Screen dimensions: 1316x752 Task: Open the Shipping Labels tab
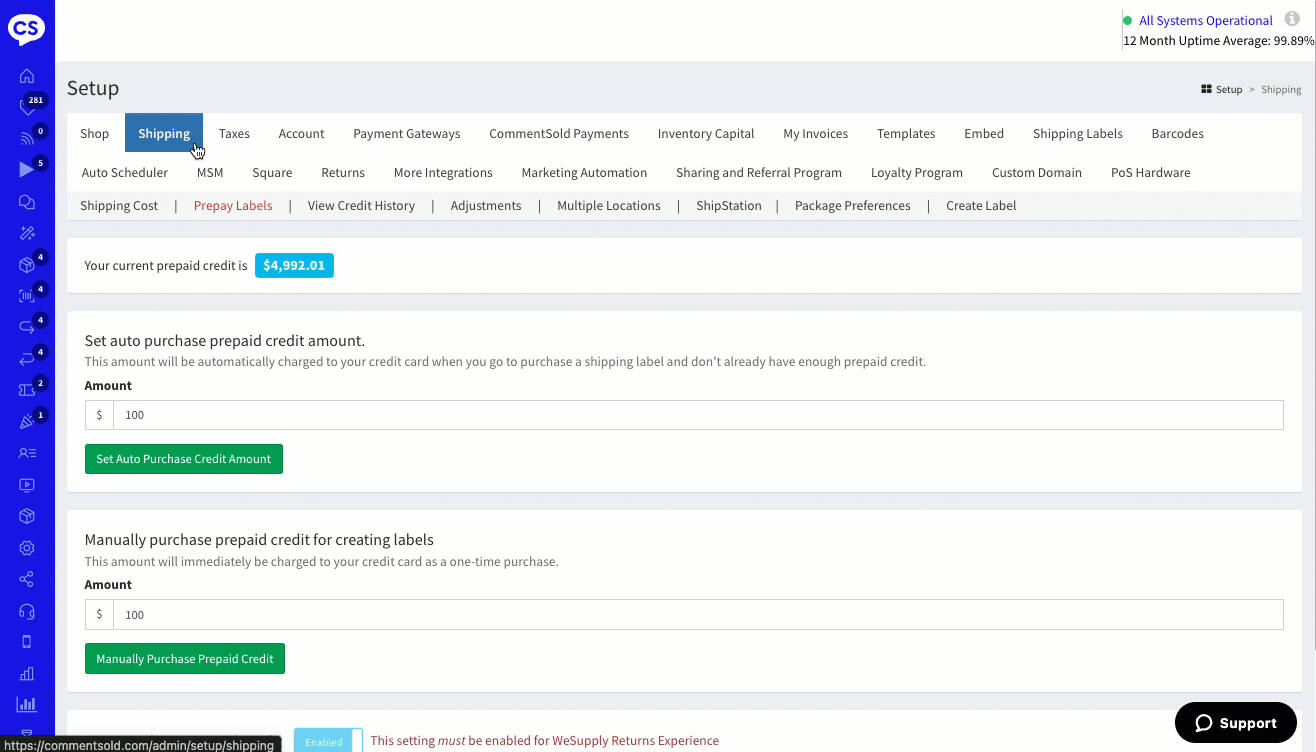click(1077, 134)
